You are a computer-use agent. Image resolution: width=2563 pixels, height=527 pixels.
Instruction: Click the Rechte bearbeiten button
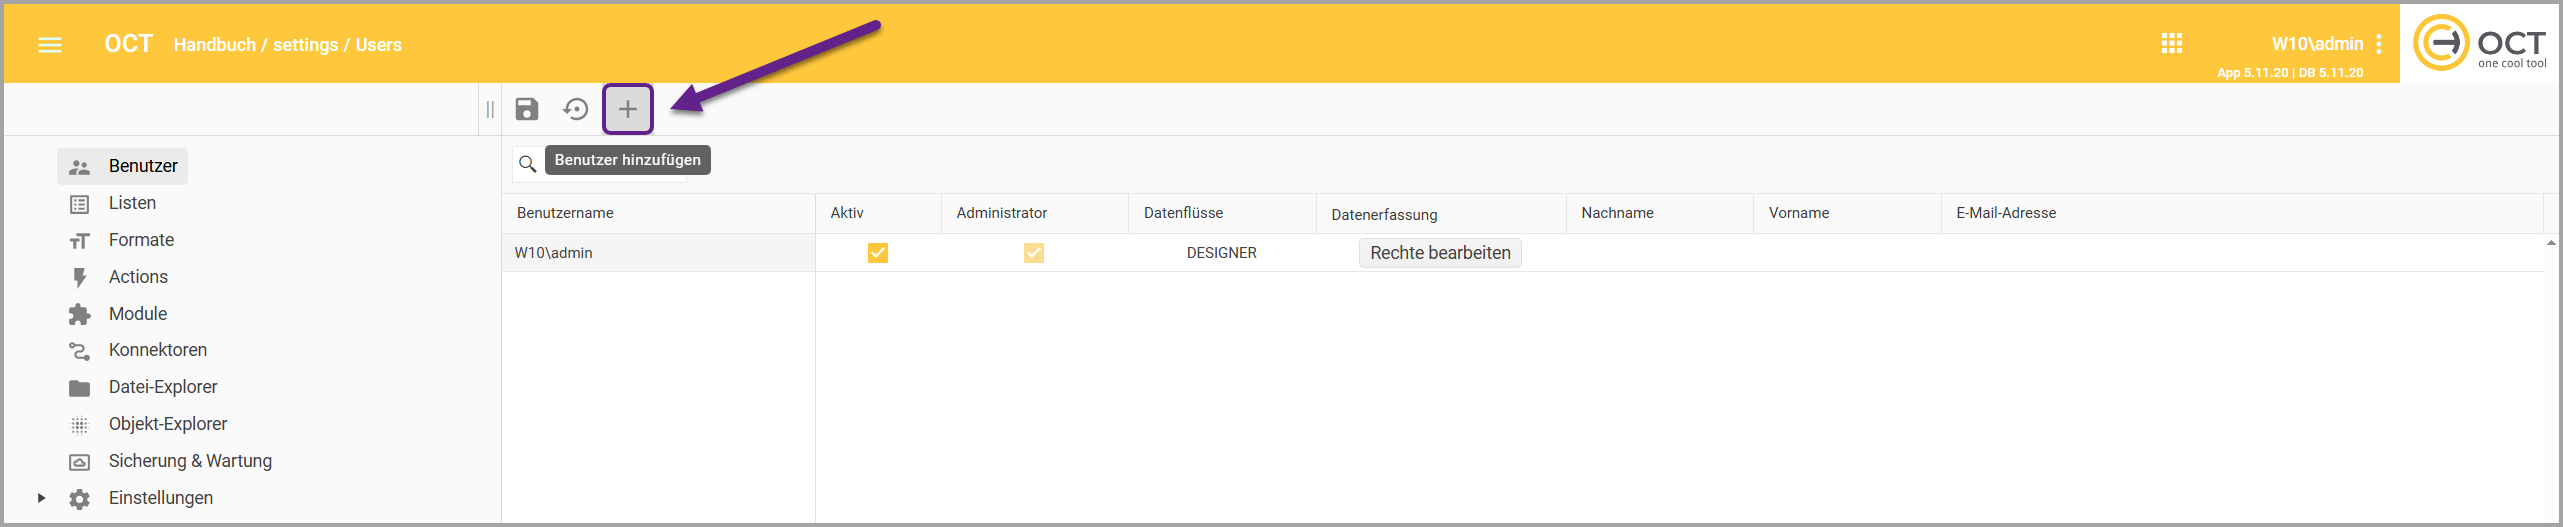[1439, 253]
